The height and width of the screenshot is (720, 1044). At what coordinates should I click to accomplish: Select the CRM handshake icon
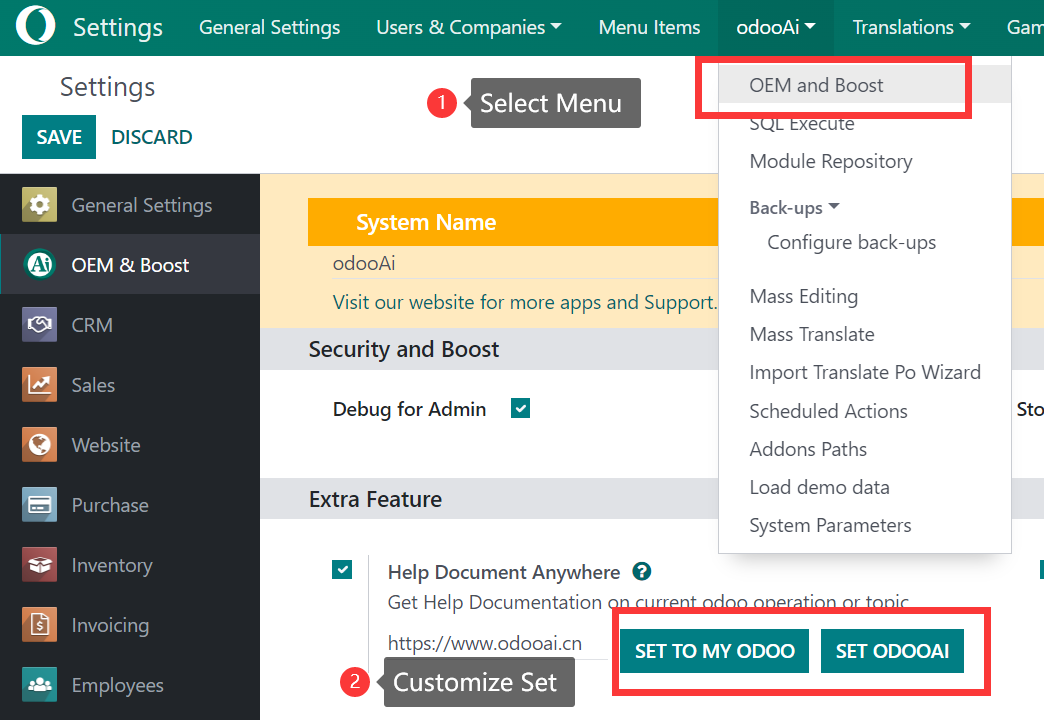pyautogui.click(x=40, y=325)
